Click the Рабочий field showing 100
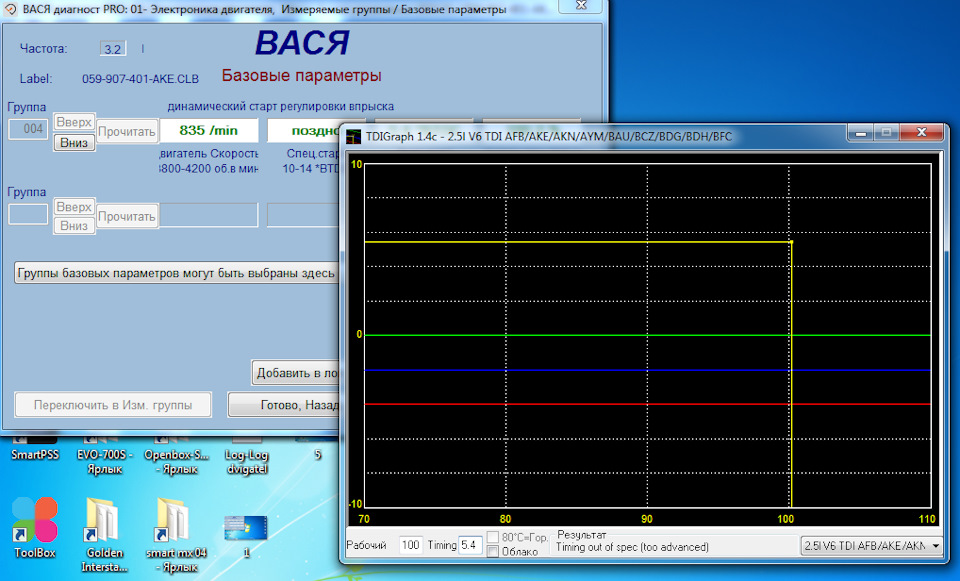Image resolution: width=960 pixels, height=581 pixels. point(410,545)
